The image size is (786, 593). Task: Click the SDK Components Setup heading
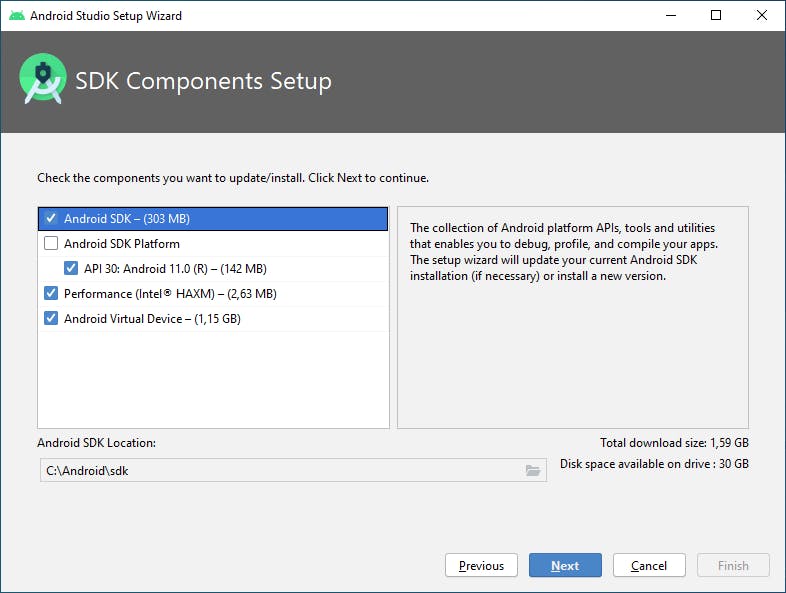[203, 81]
